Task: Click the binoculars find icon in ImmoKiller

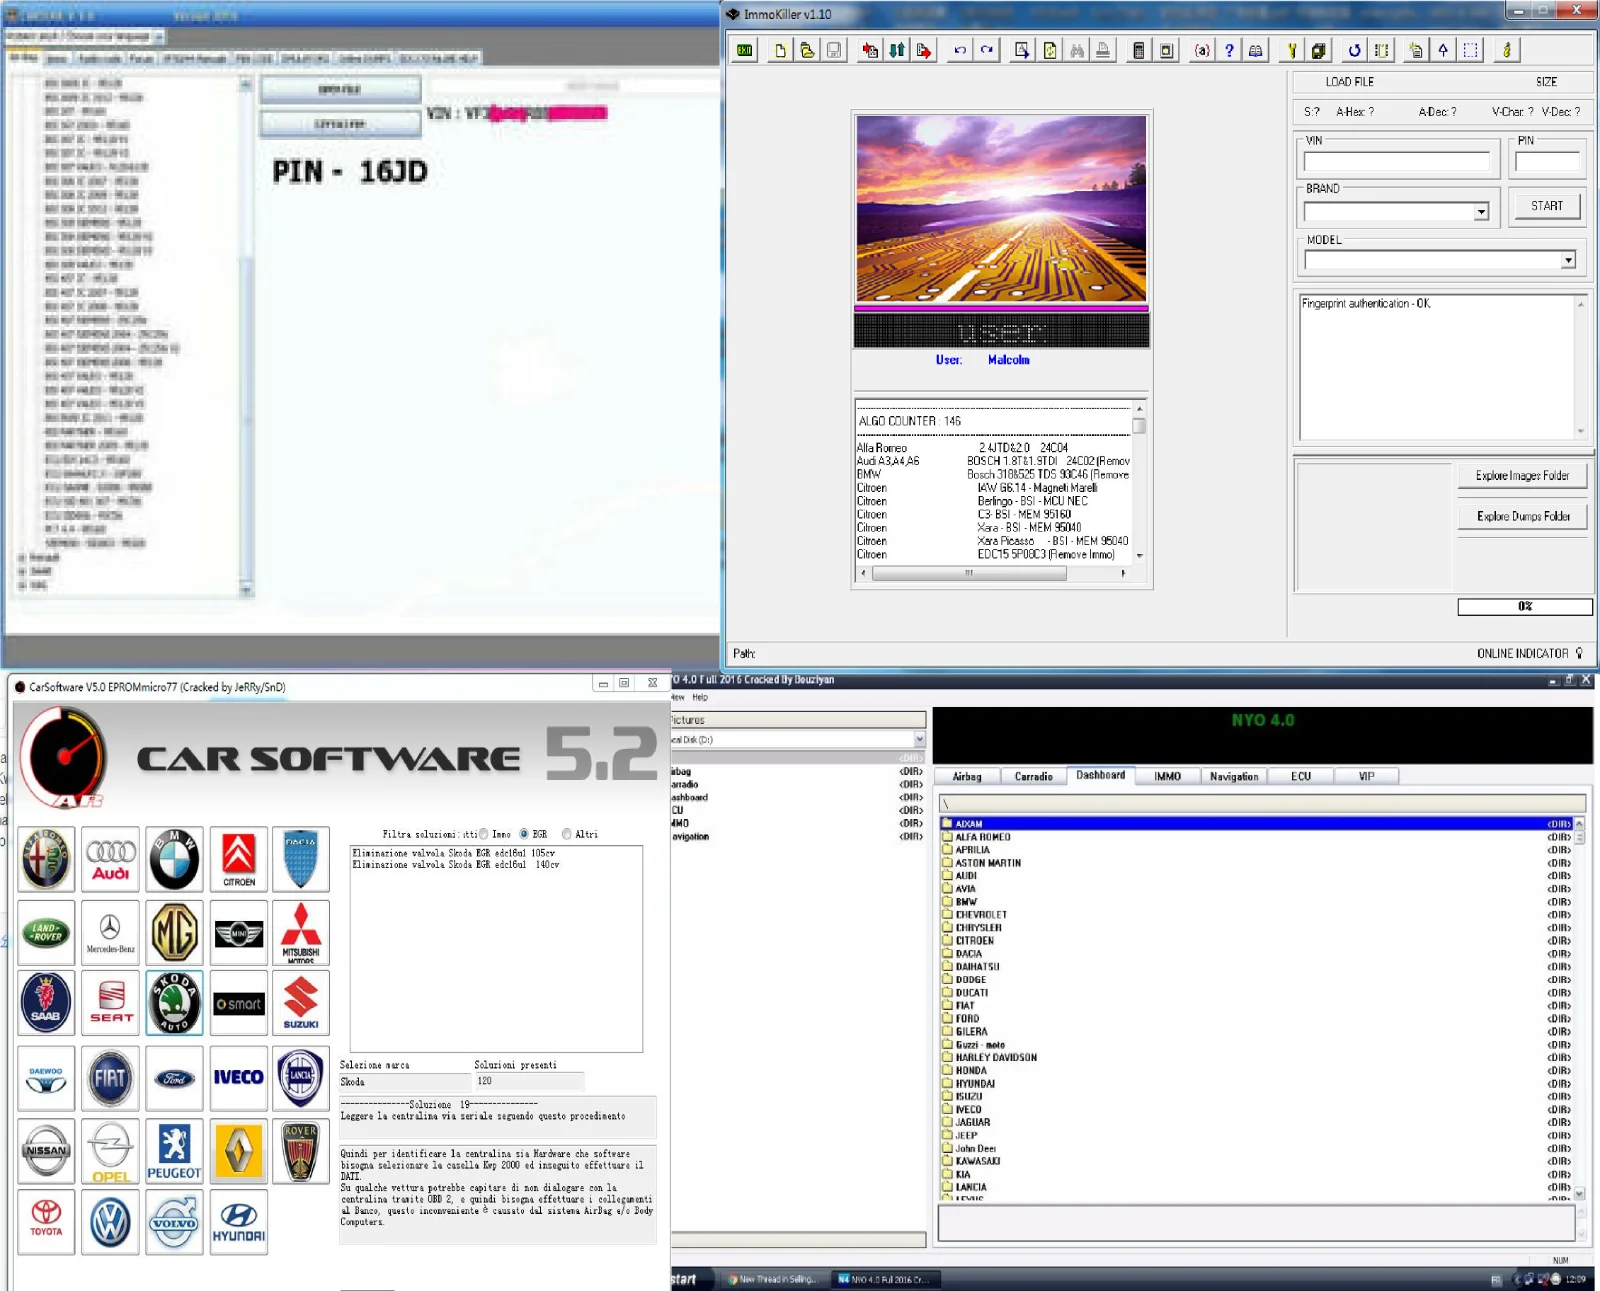Action: 1077,51
